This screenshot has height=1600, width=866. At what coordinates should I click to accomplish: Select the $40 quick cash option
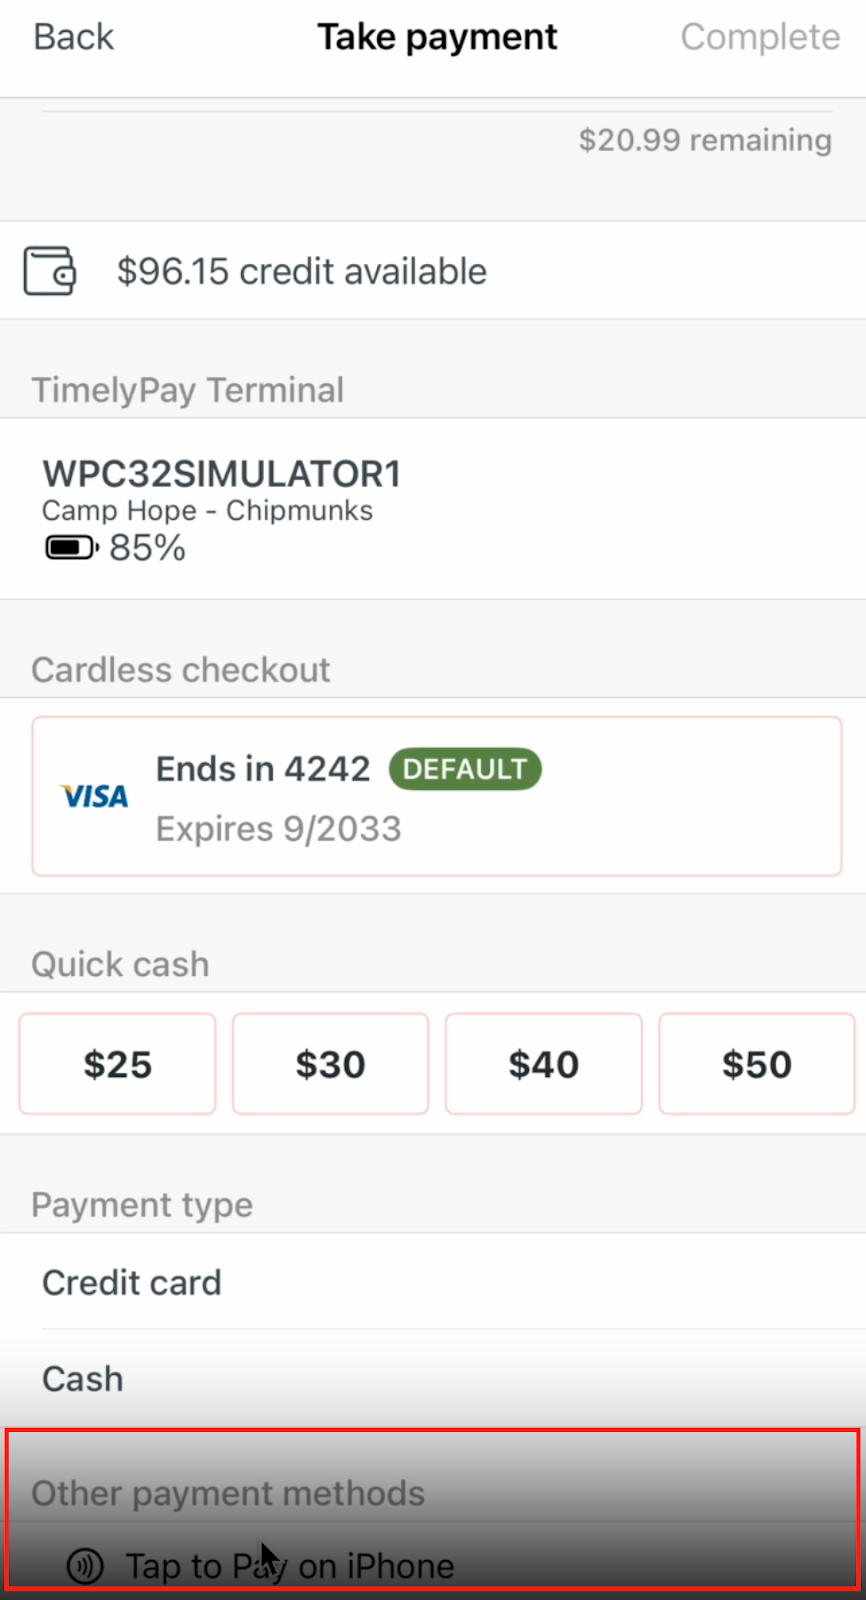point(544,1064)
